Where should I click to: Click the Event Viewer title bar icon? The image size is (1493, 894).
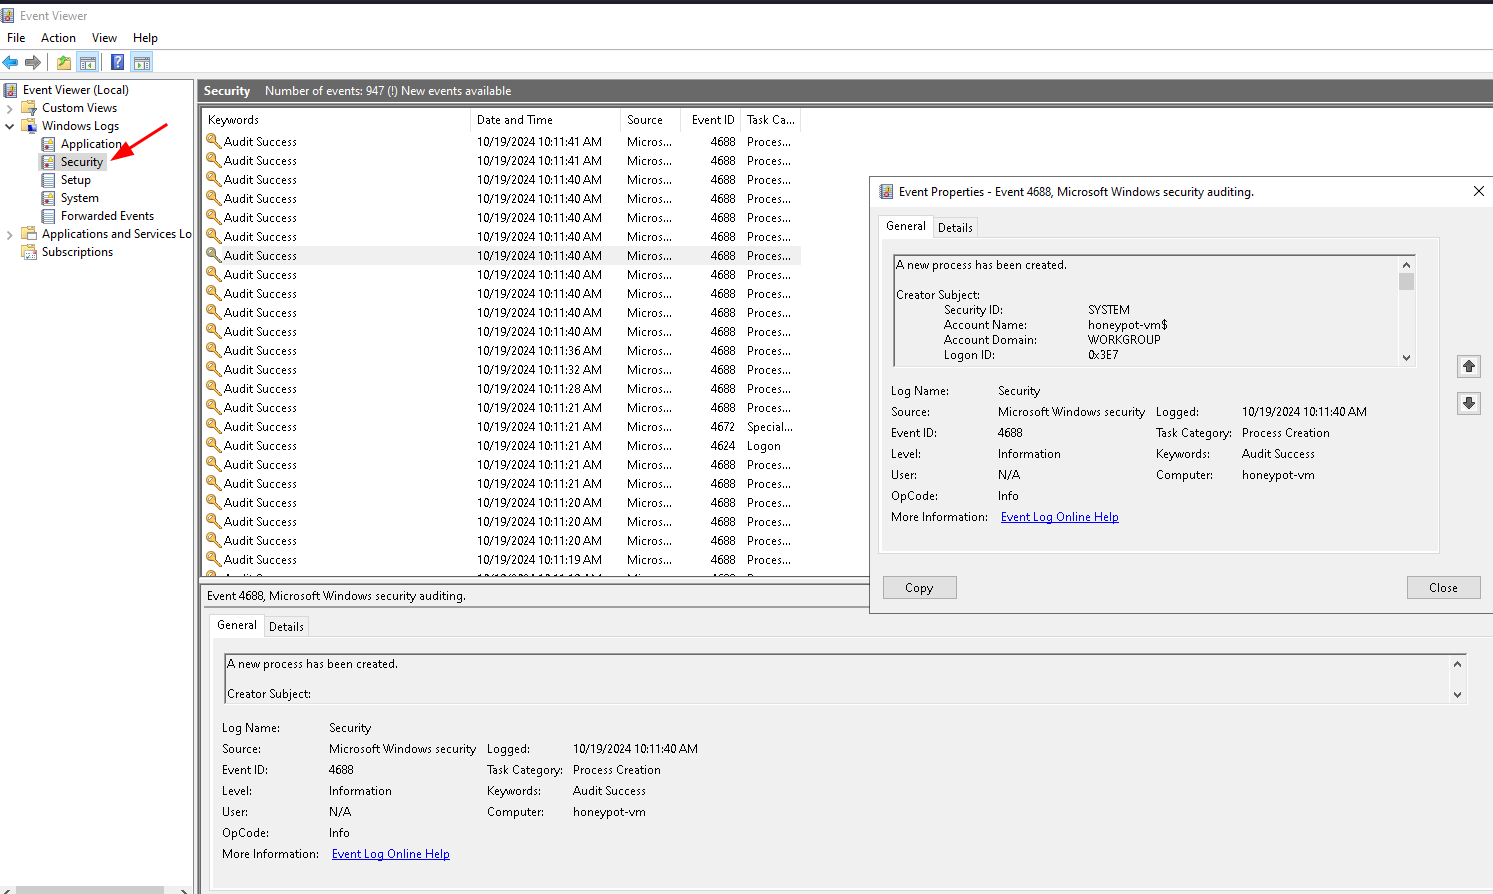pos(8,15)
